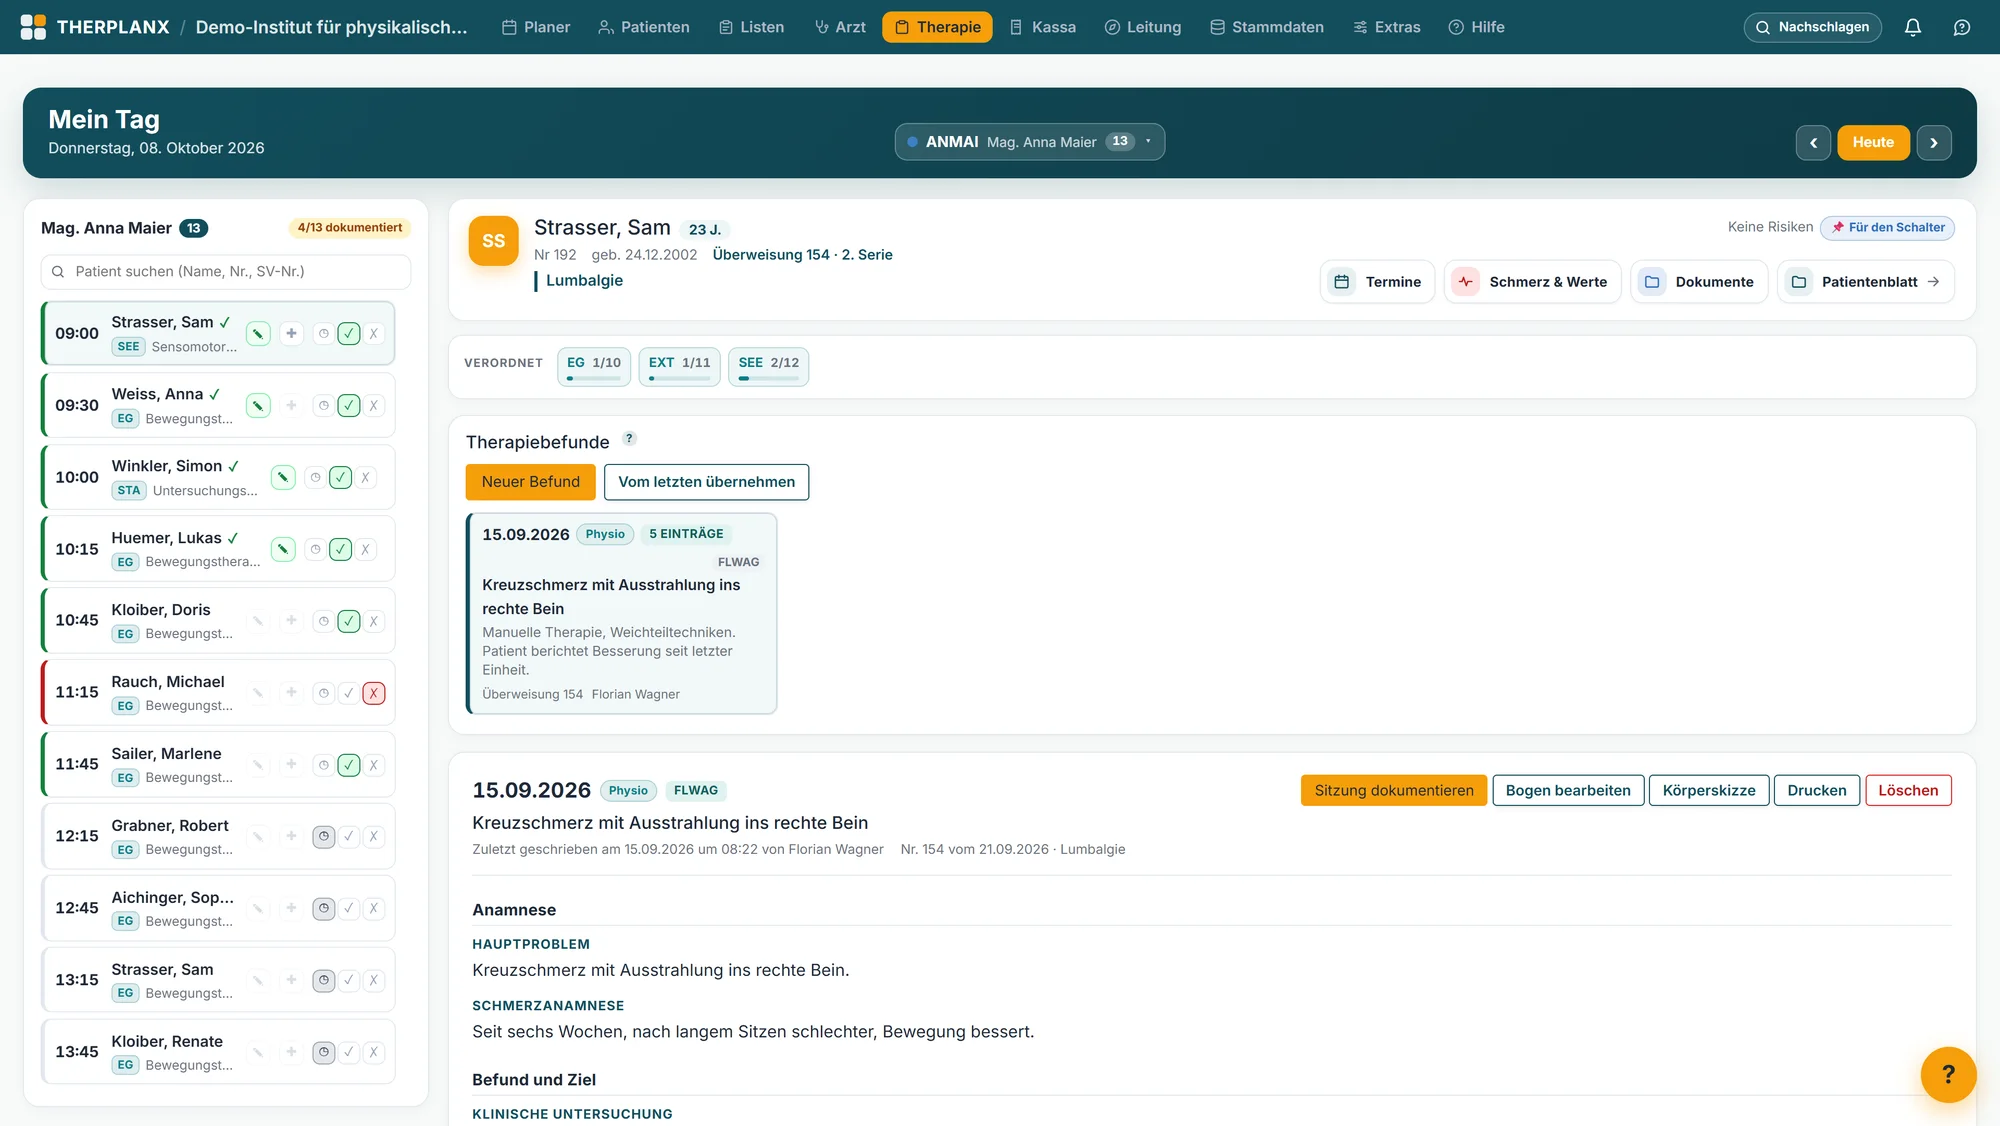This screenshot has height=1126, width=2000.
Task: Click the clock icon for Huemer, Lukas
Action: [315, 549]
